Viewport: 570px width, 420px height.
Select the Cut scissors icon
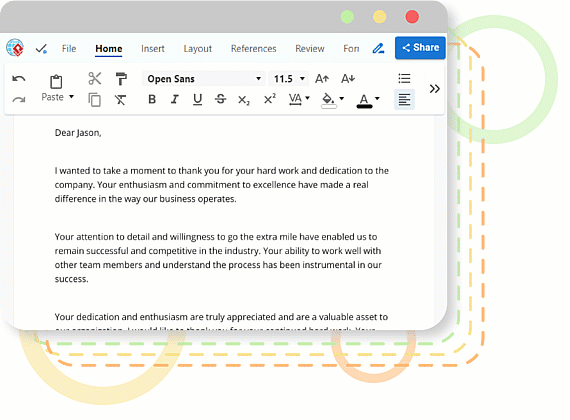pos(95,79)
